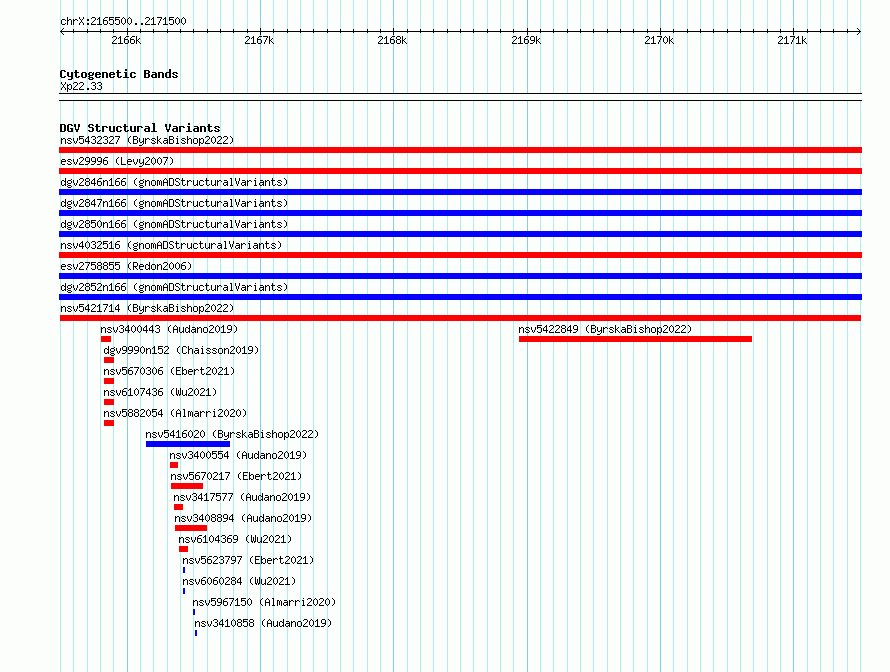Click the red bar under nsv5670217
The height and width of the screenshot is (672, 890).
pos(187,486)
